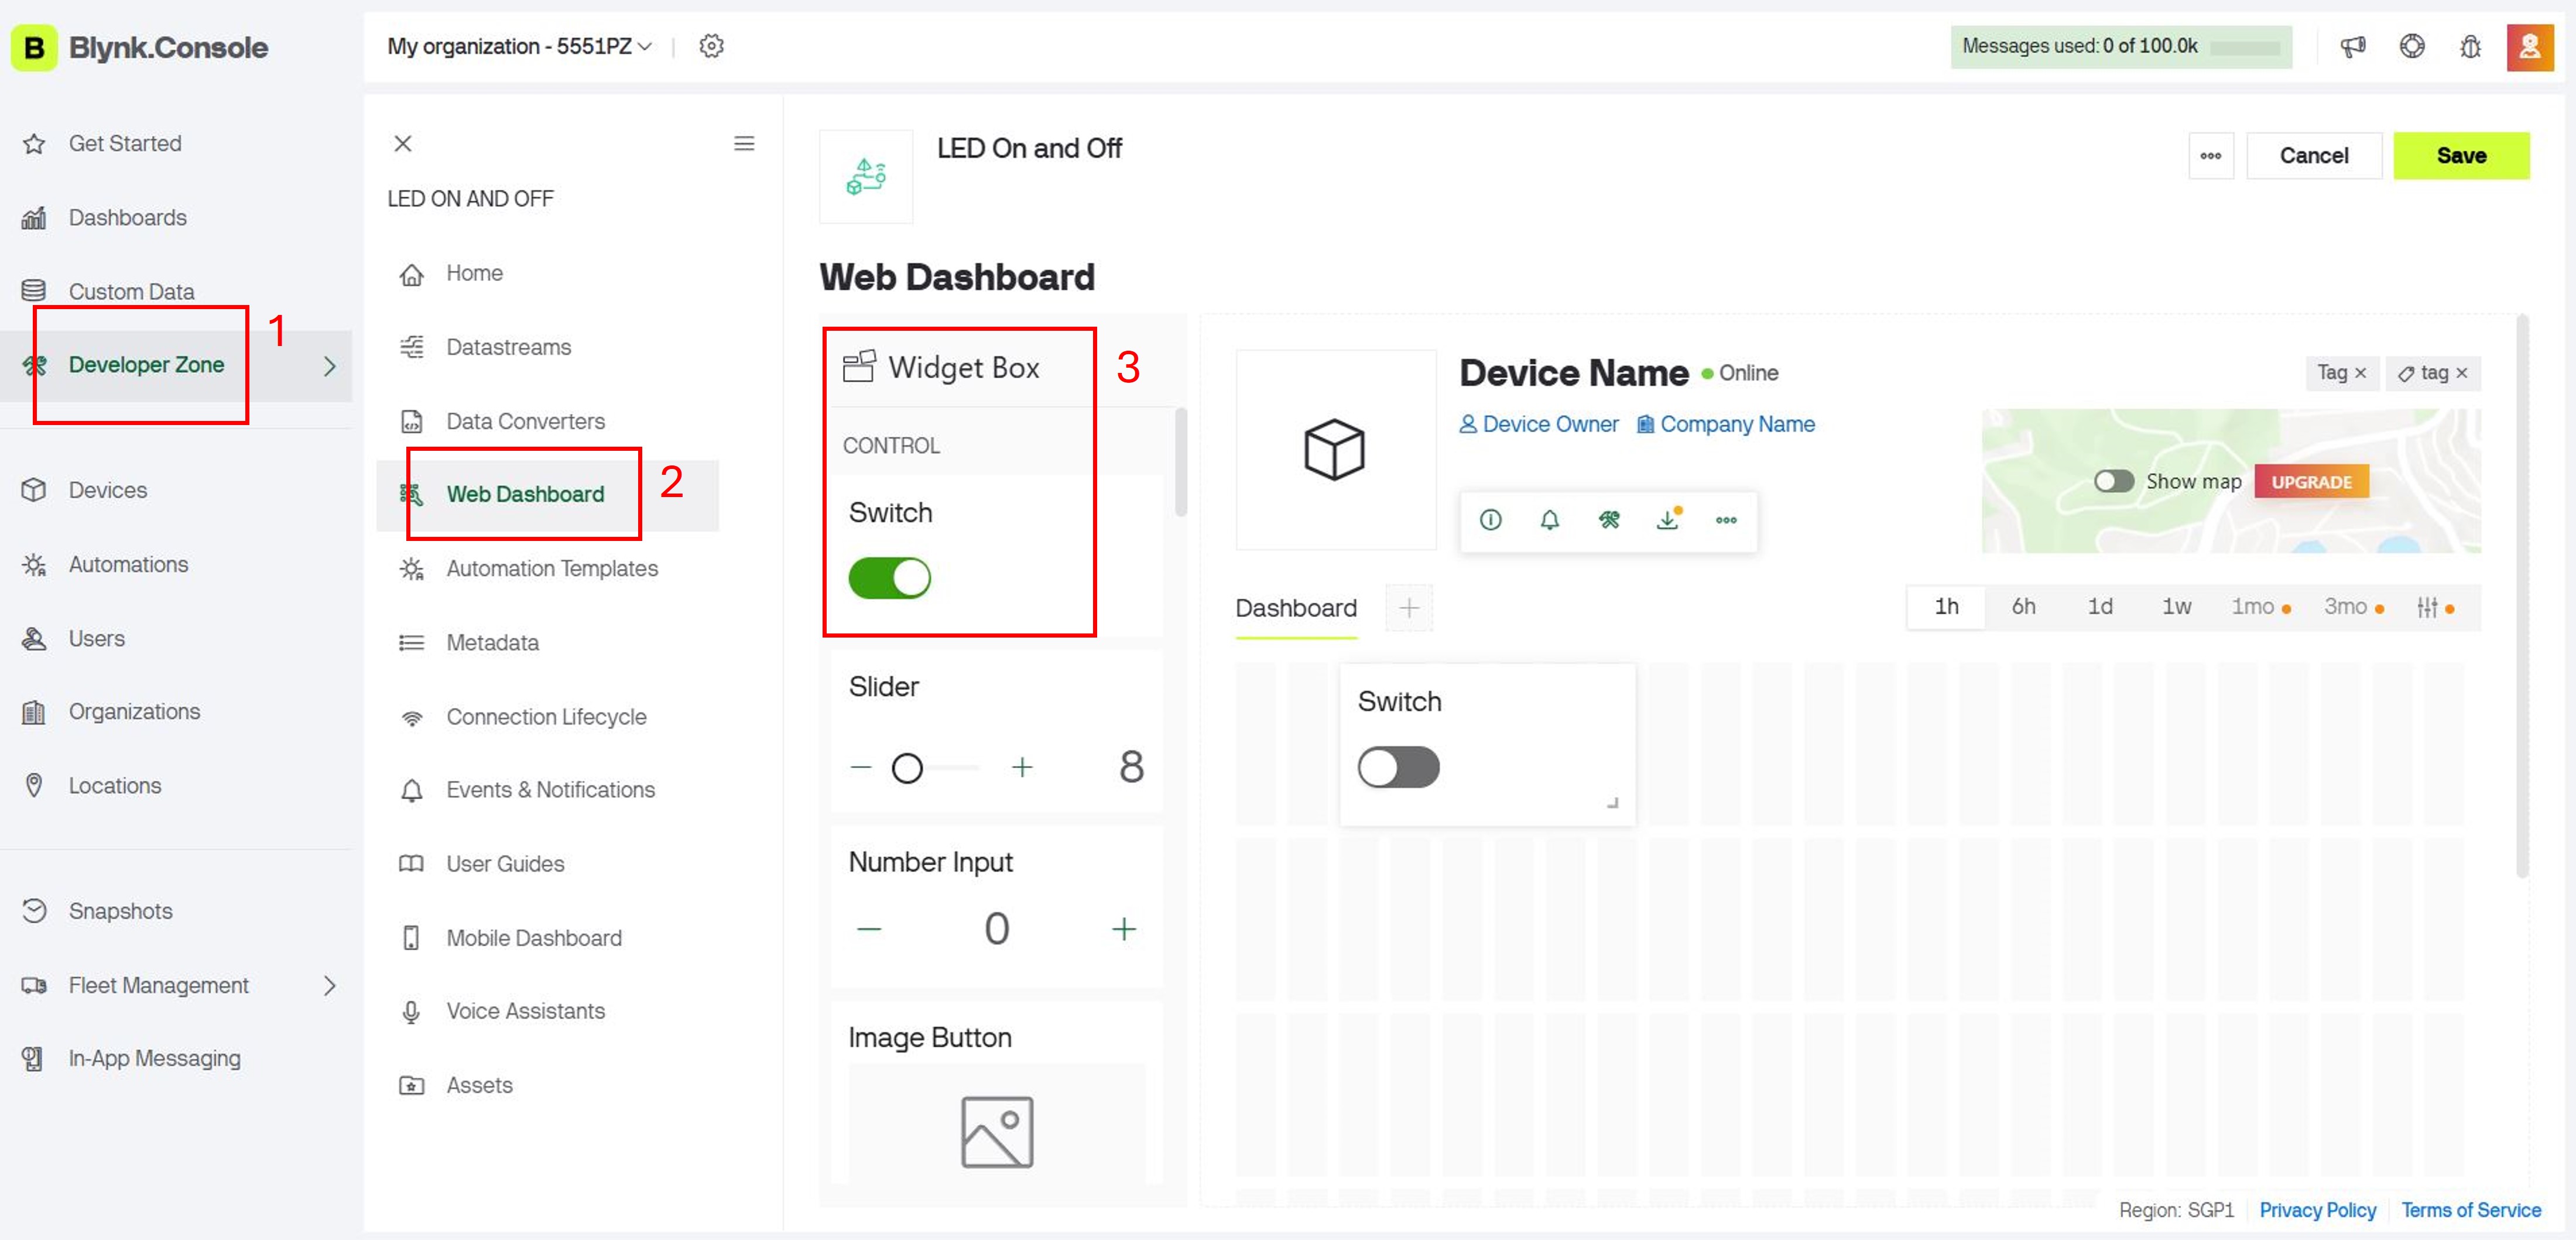Toggle the dashboard Switch widget

pyautogui.click(x=1398, y=767)
